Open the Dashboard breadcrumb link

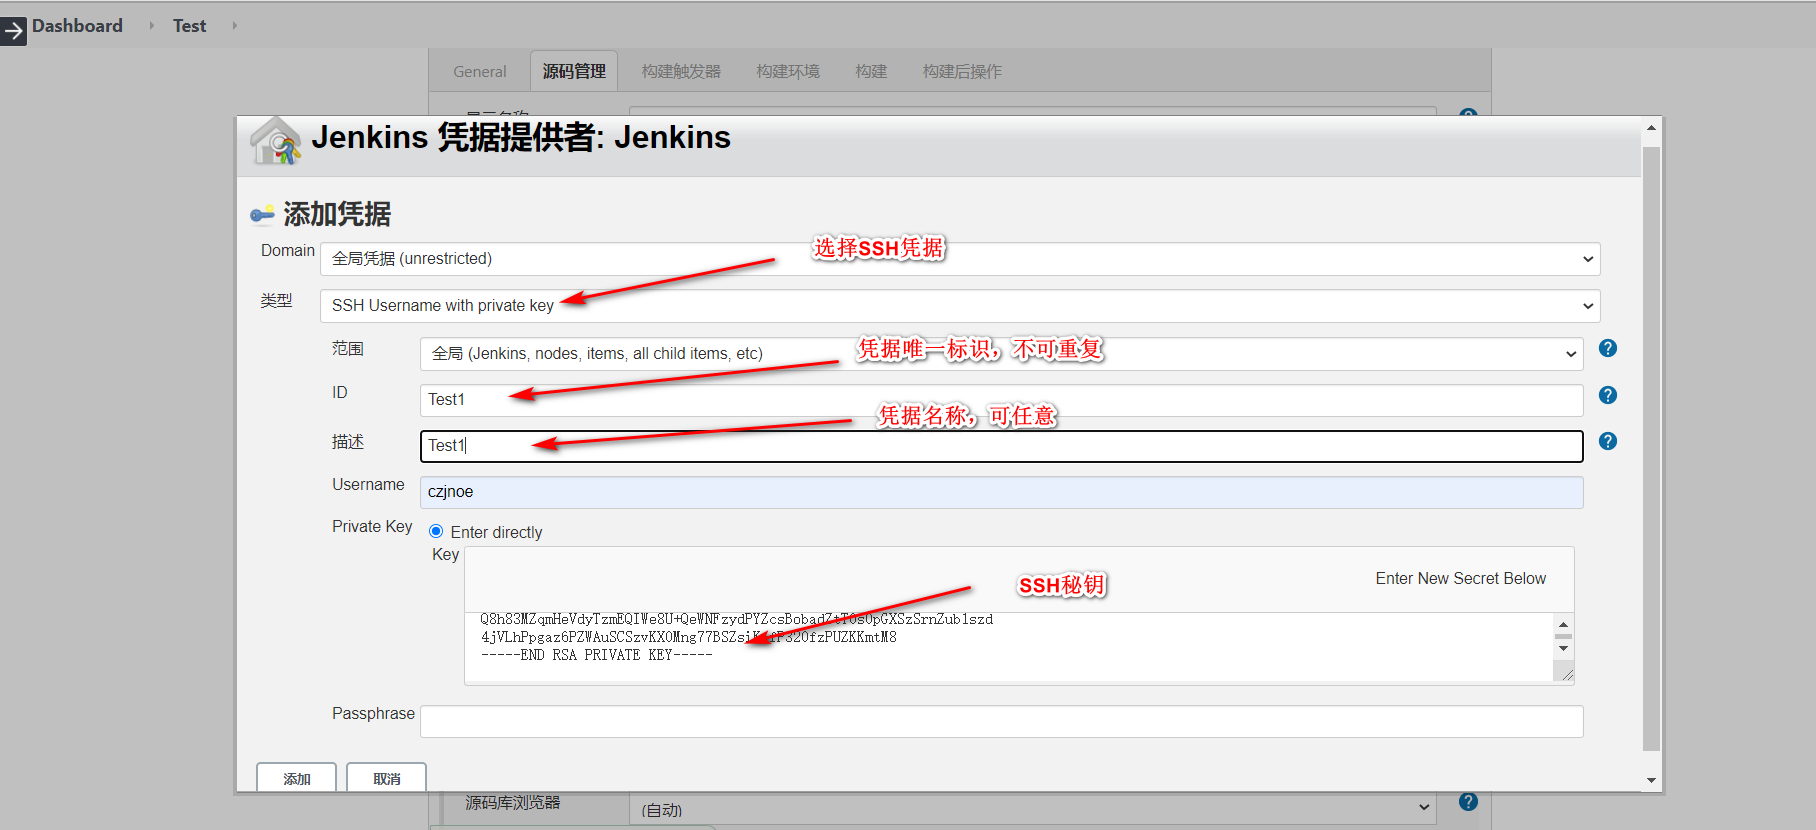[x=77, y=26]
